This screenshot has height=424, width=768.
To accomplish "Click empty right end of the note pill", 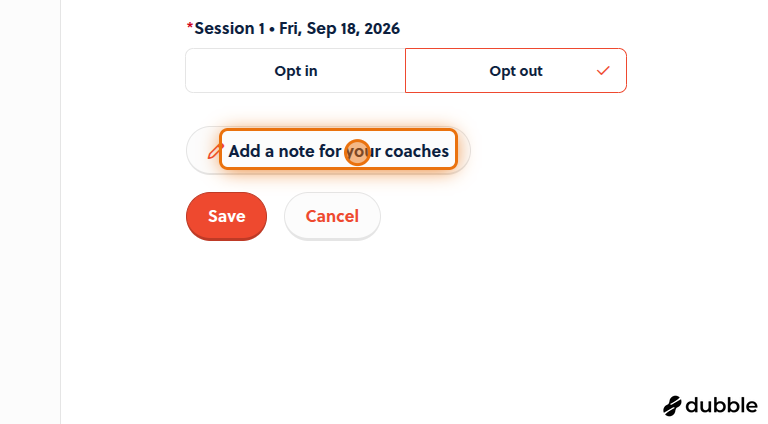I will click(x=463, y=150).
